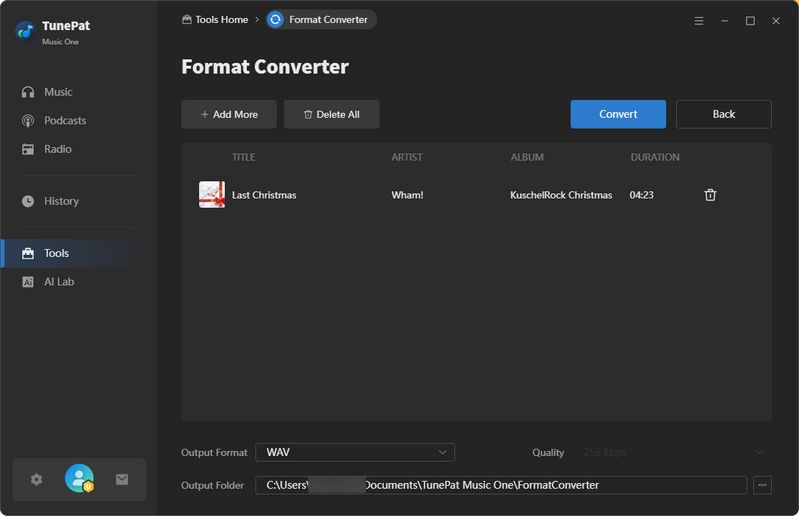Open the Quality dropdown
Viewport: 799px width, 516px height.
pos(674,452)
